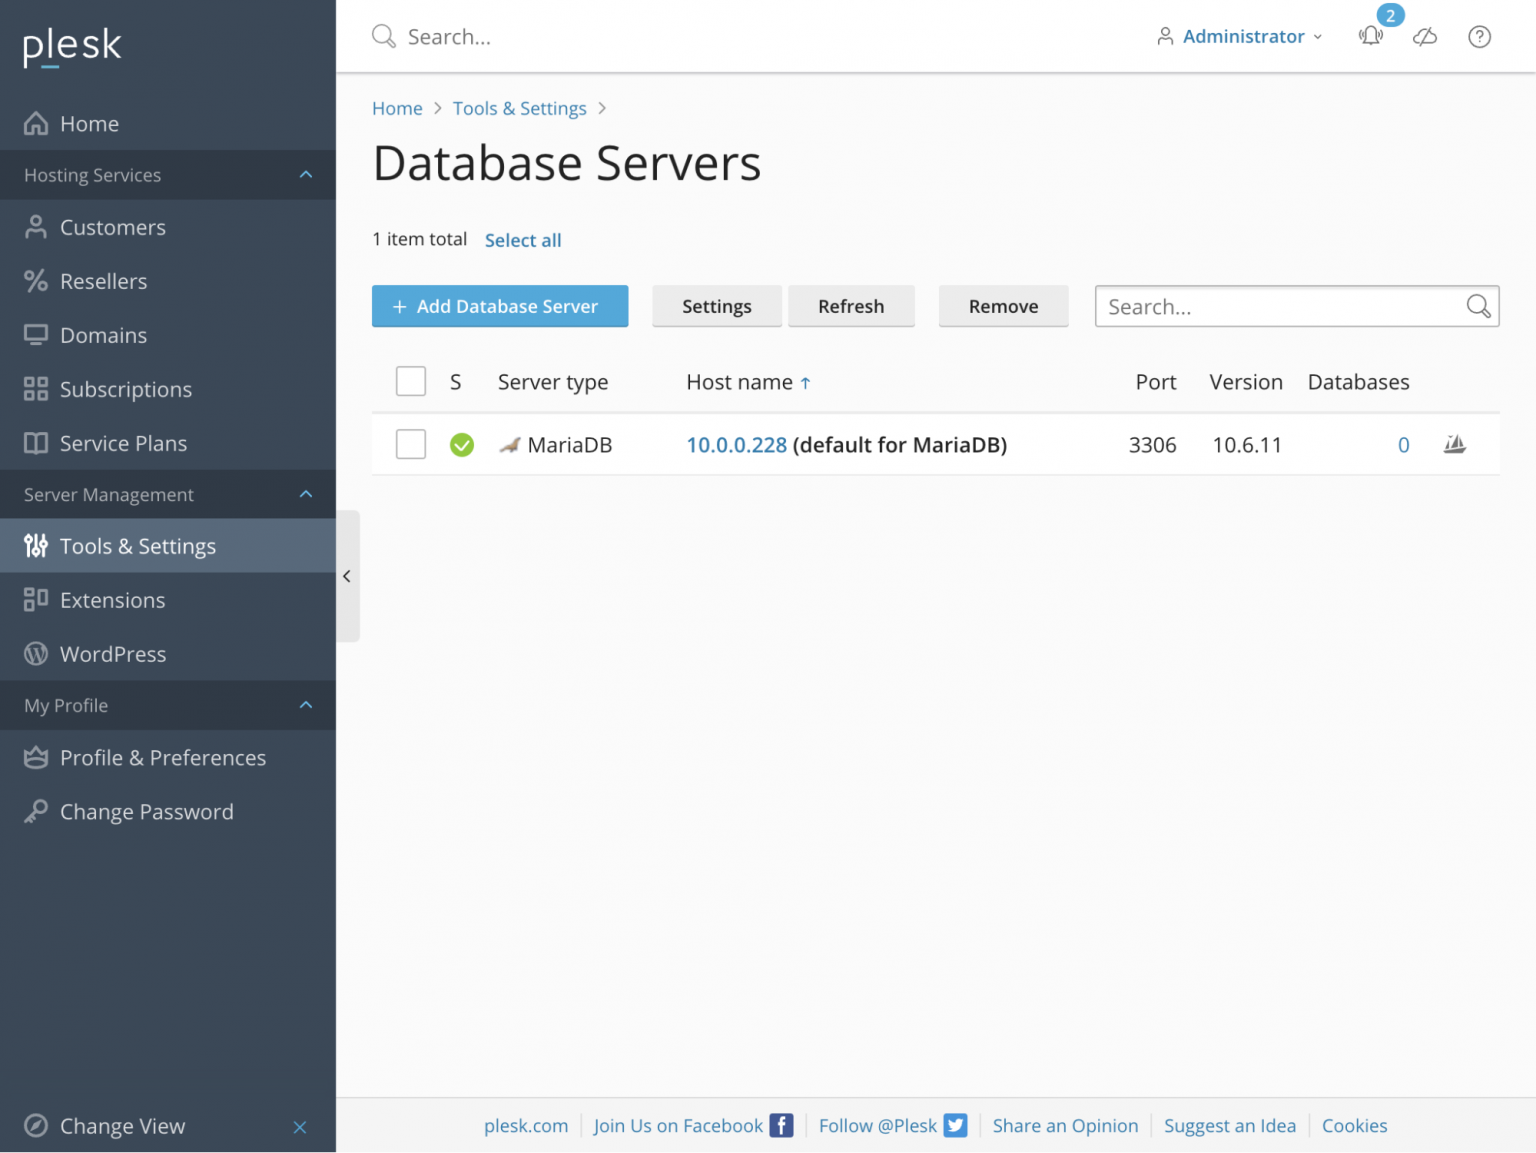Click the cloud sync icon

tap(1425, 36)
